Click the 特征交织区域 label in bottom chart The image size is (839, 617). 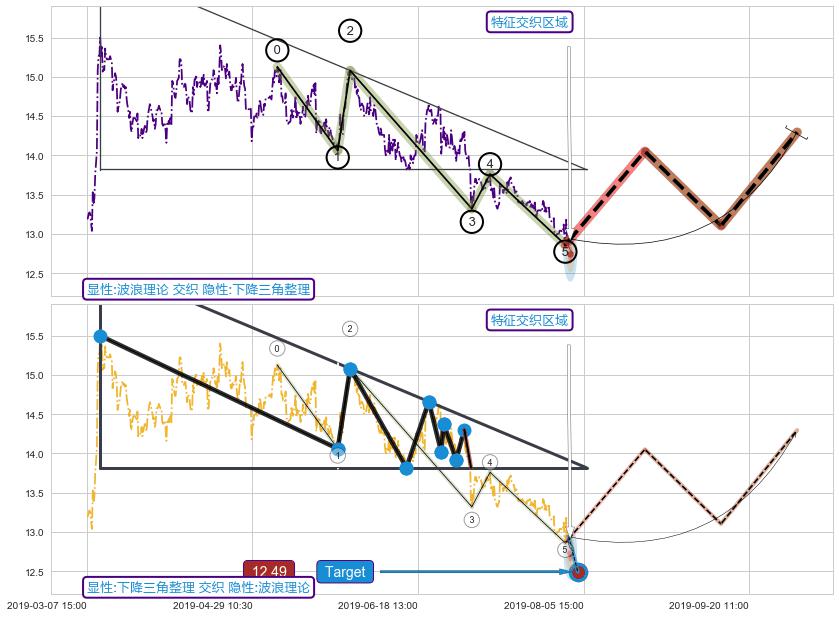[x=530, y=320]
